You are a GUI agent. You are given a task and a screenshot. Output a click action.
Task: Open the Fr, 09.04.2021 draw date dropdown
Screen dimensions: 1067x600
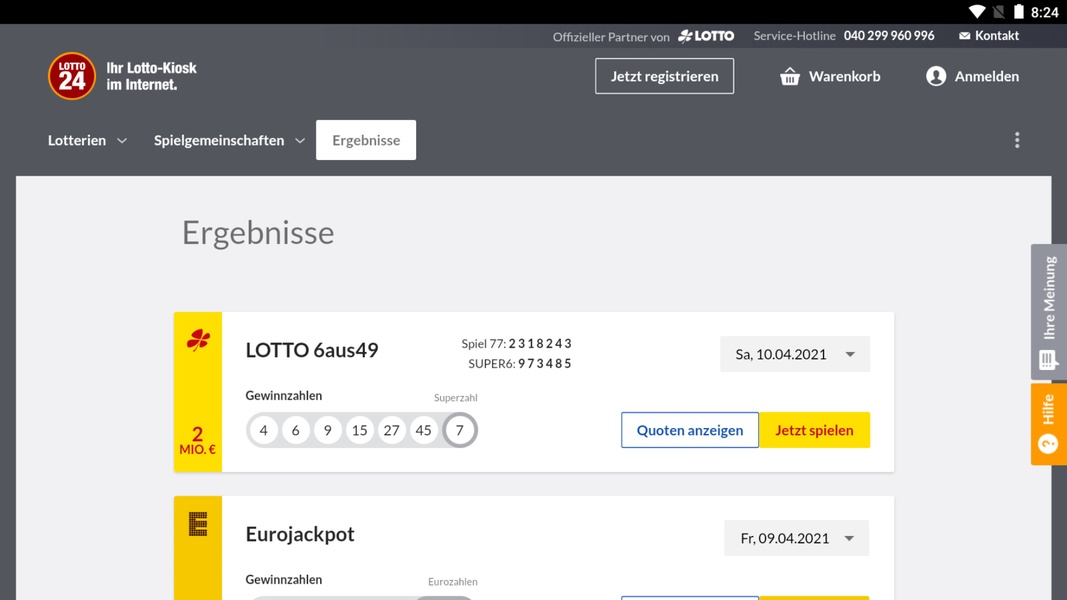point(796,538)
